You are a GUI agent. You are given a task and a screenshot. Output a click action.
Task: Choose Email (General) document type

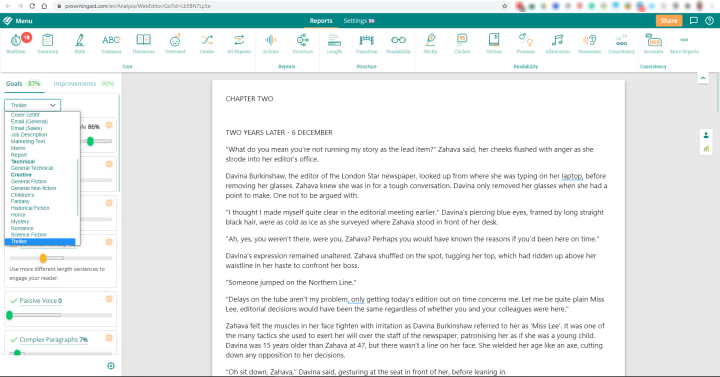[29, 121]
